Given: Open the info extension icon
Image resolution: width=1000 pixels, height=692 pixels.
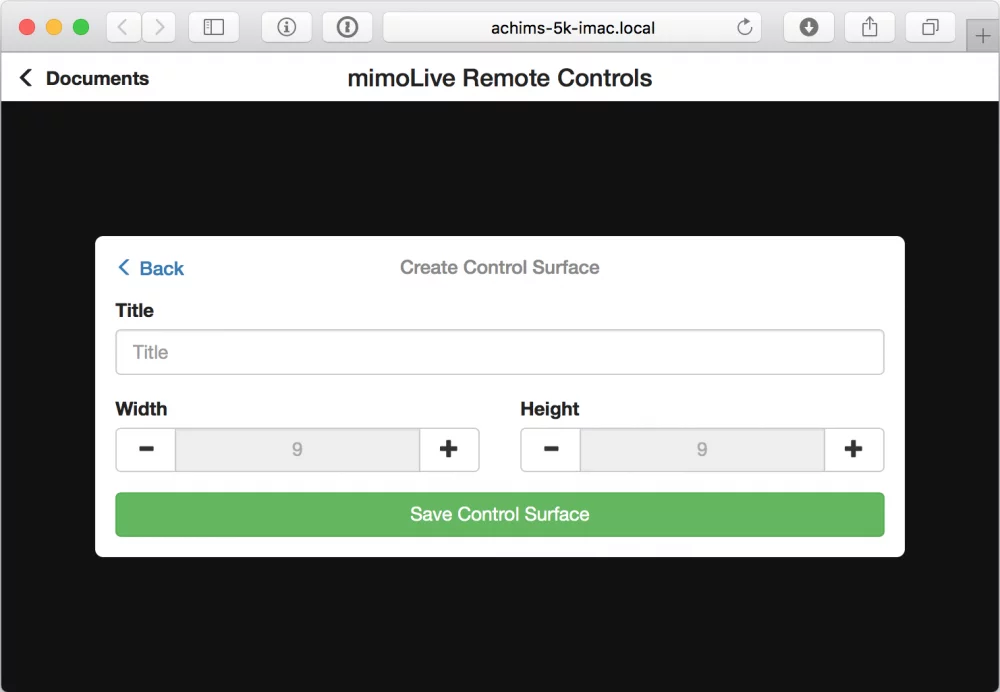Looking at the screenshot, I should 286,27.
